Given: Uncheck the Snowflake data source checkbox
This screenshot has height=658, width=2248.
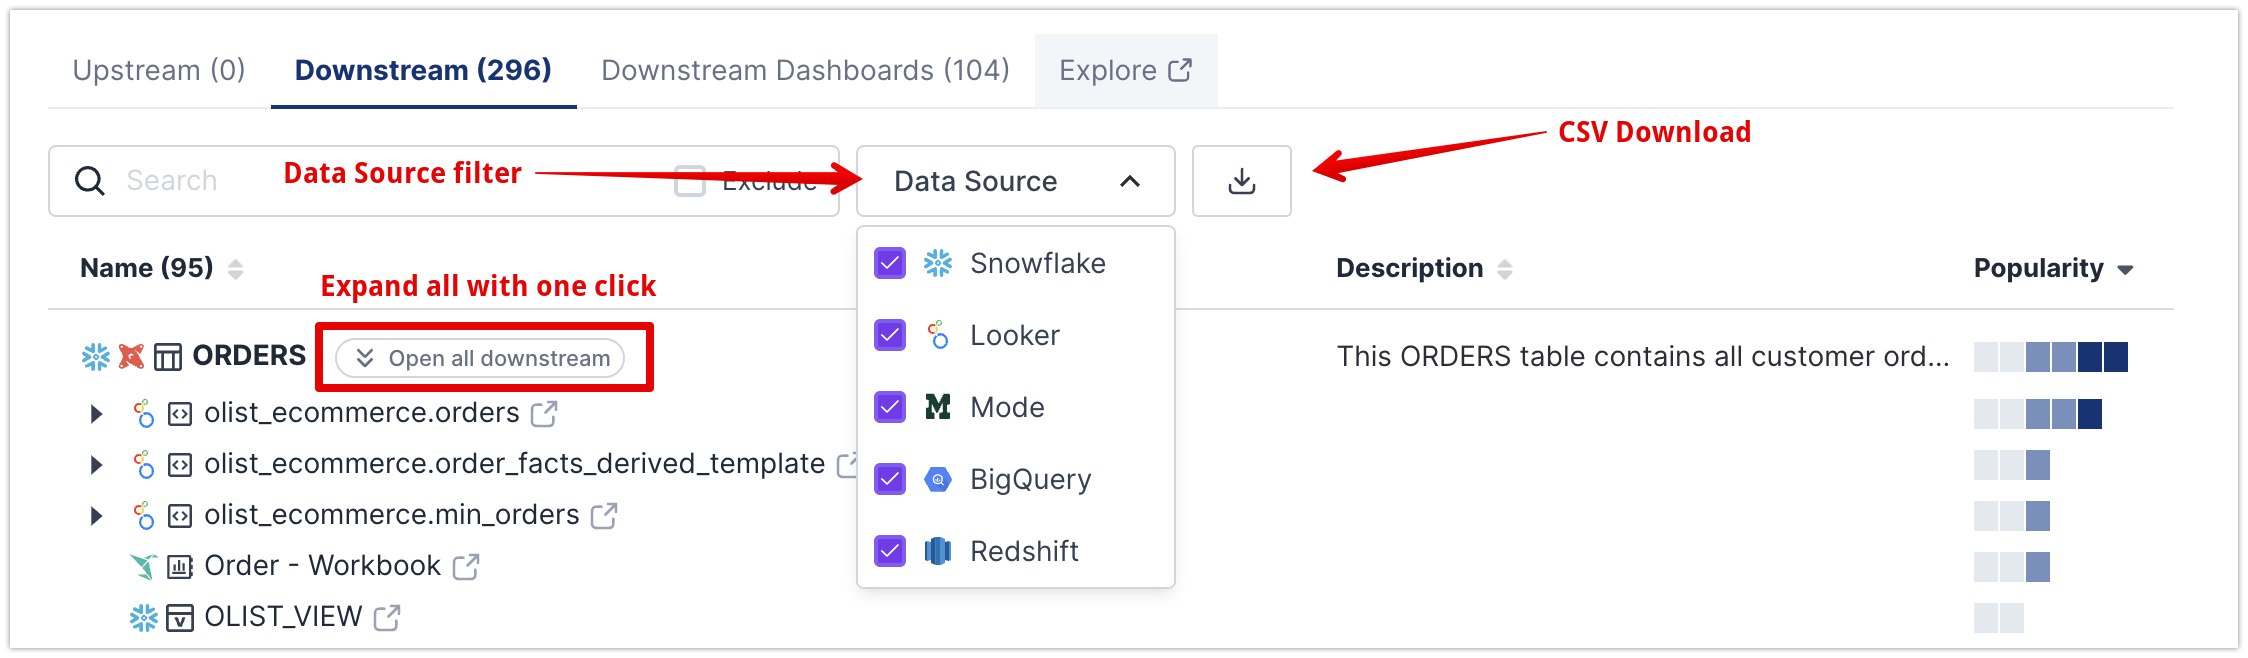Looking at the screenshot, I should pyautogui.click(x=889, y=264).
